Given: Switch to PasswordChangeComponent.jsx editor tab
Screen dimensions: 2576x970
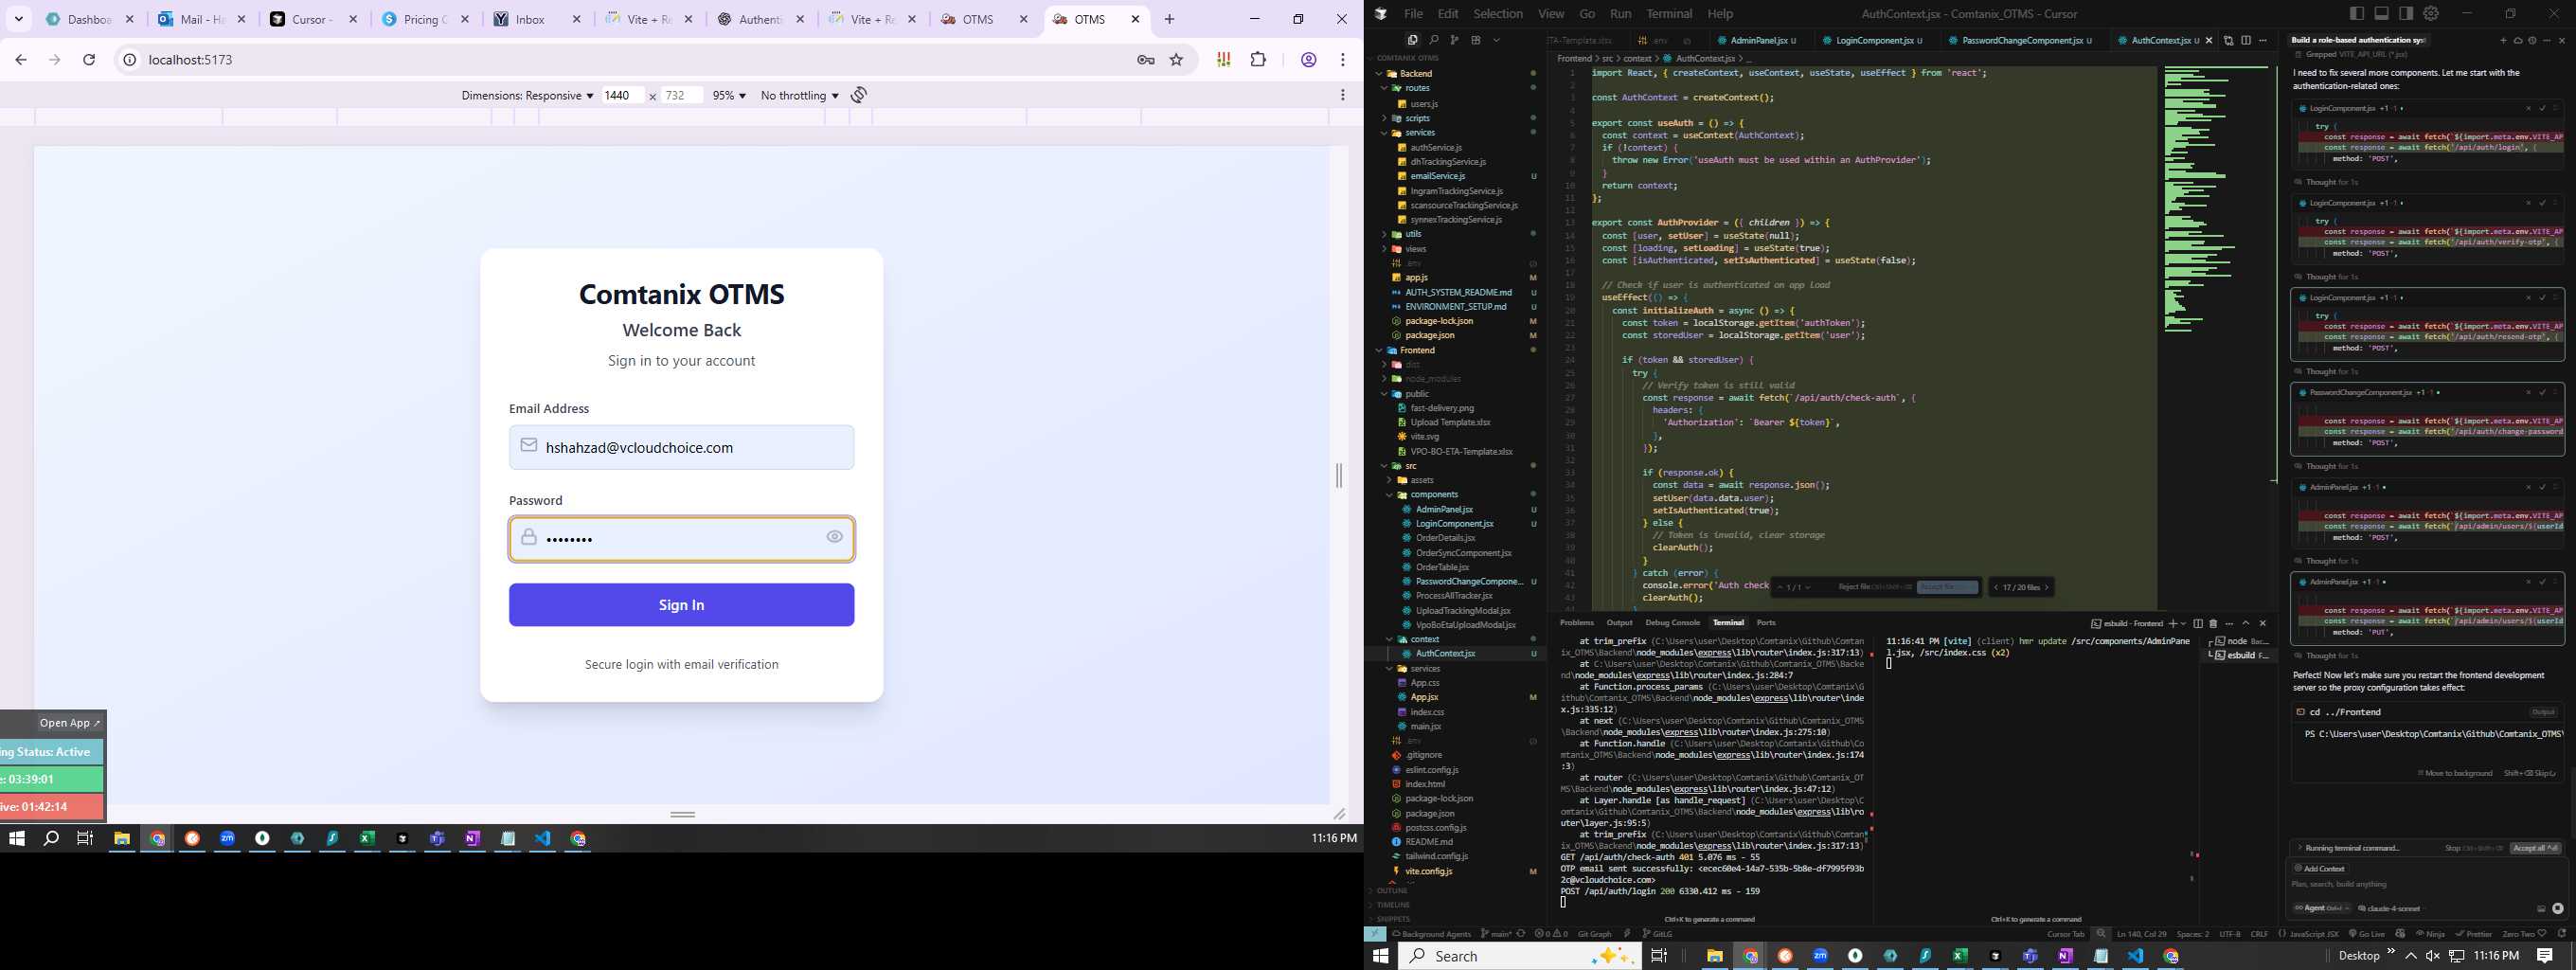Looking at the screenshot, I should click(2021, 40).
